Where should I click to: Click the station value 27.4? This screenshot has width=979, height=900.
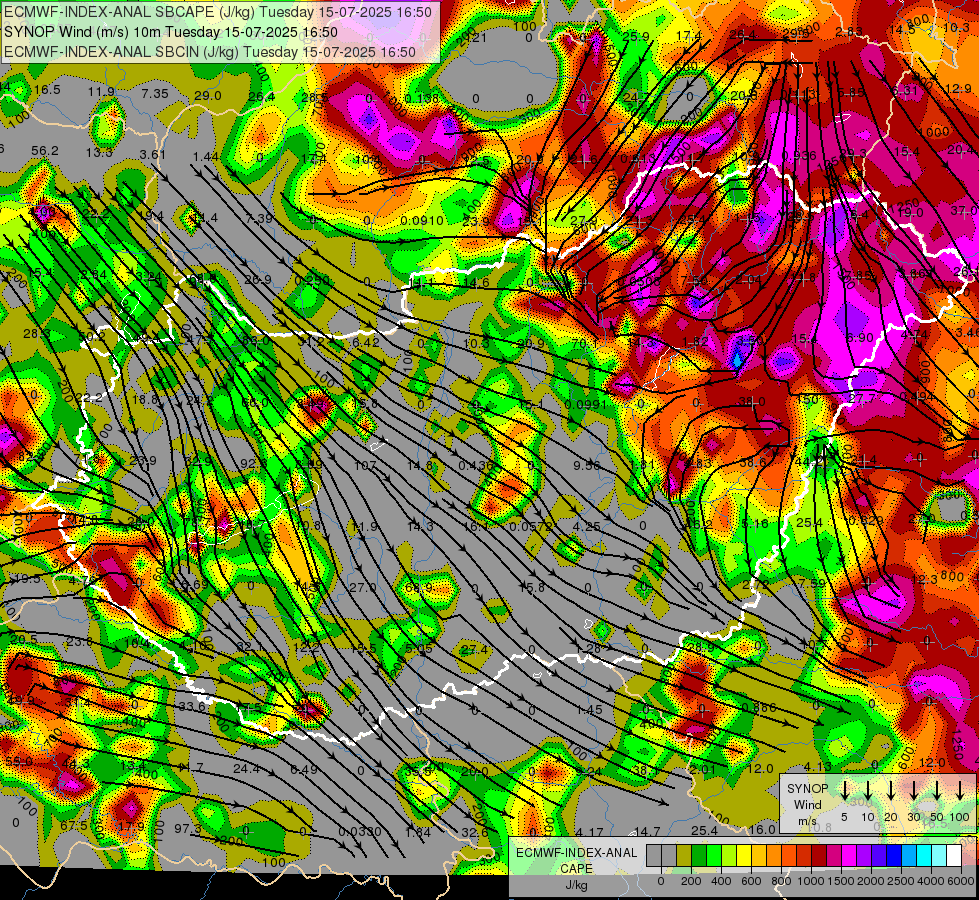click(x=474, y=650)
